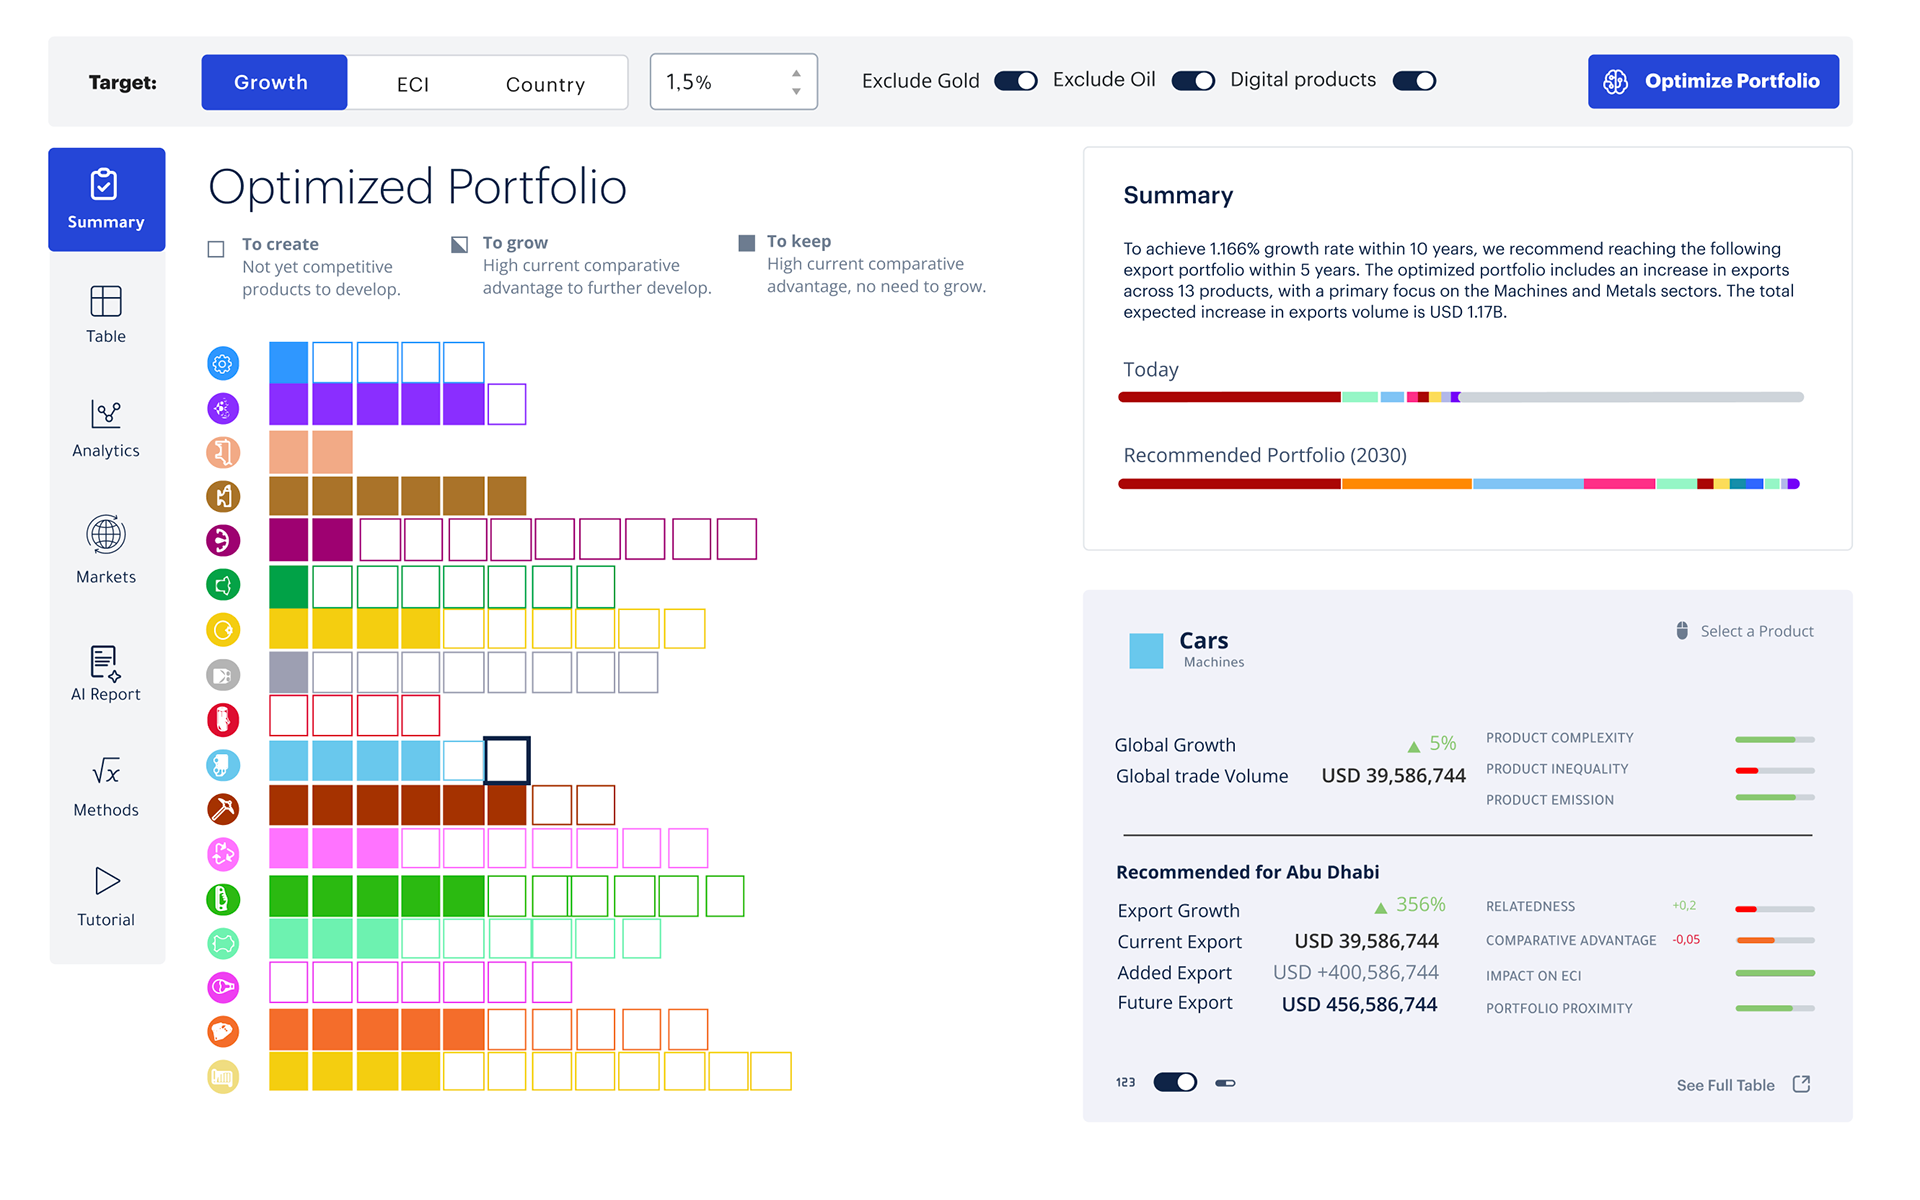Play the Tutorial icon
1920x1200 pixels.
pos(106,881)
